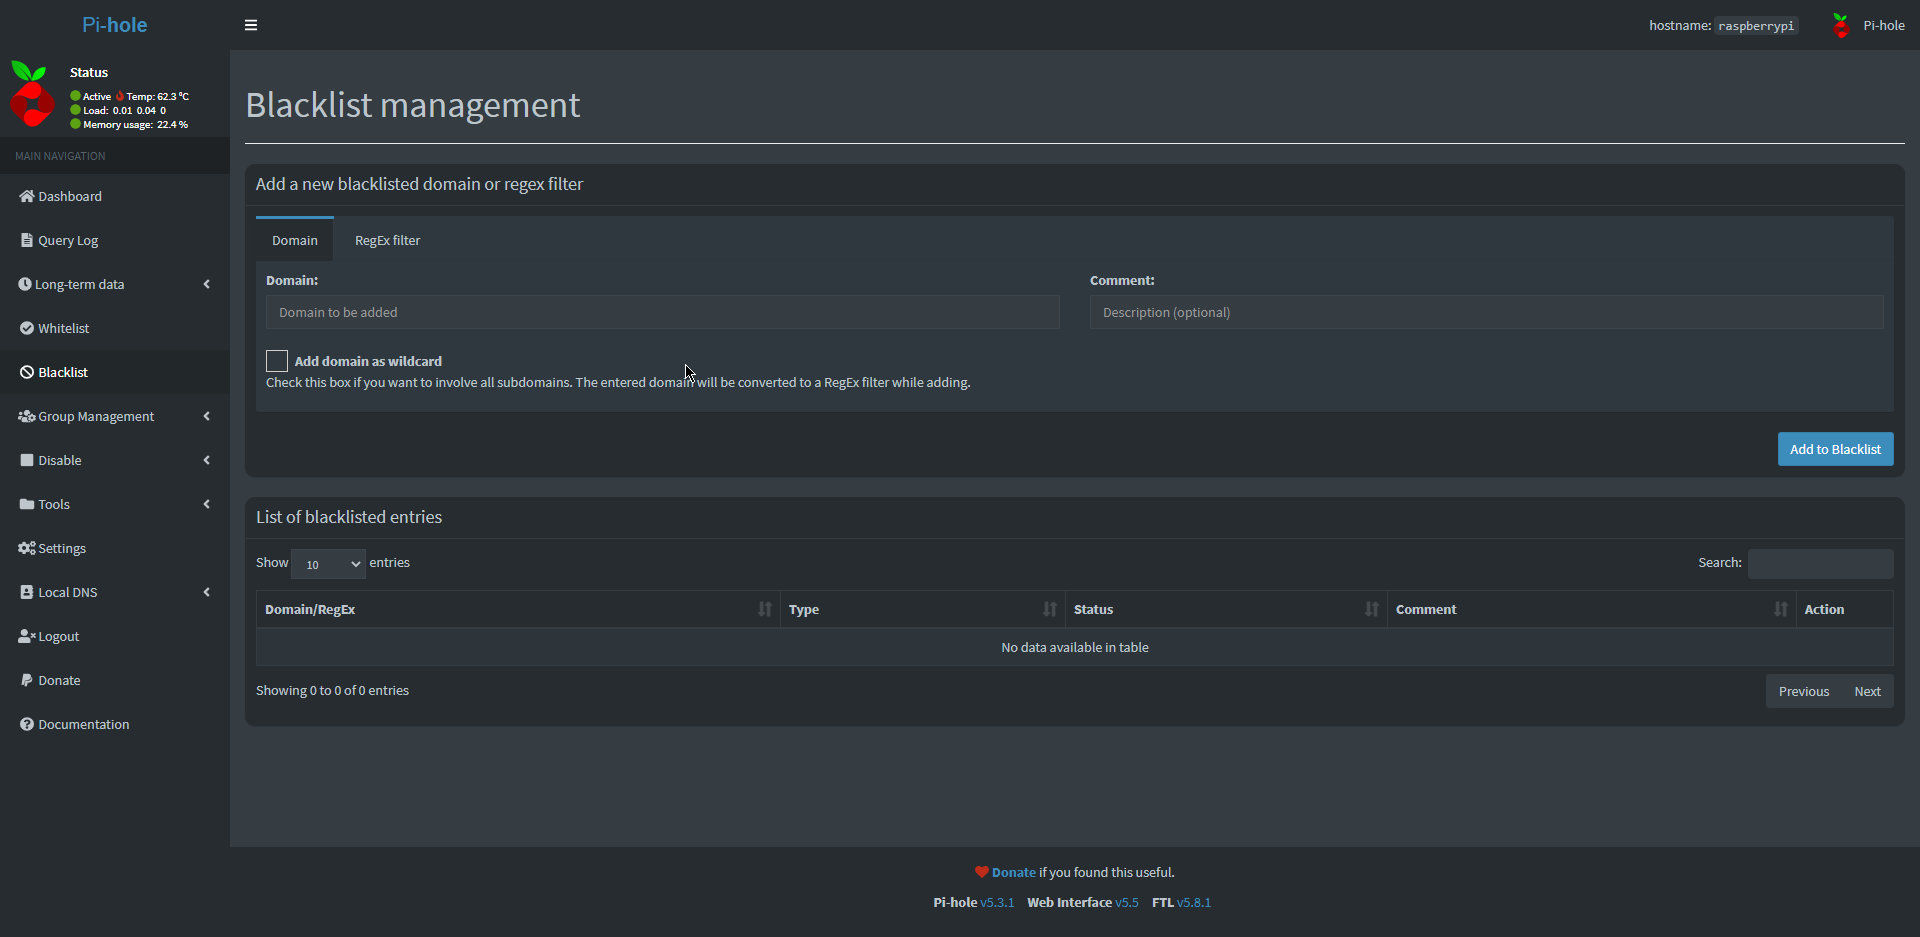Expand the Local DNS submenu
The image size is (1920, 937).
pos(115,592)
